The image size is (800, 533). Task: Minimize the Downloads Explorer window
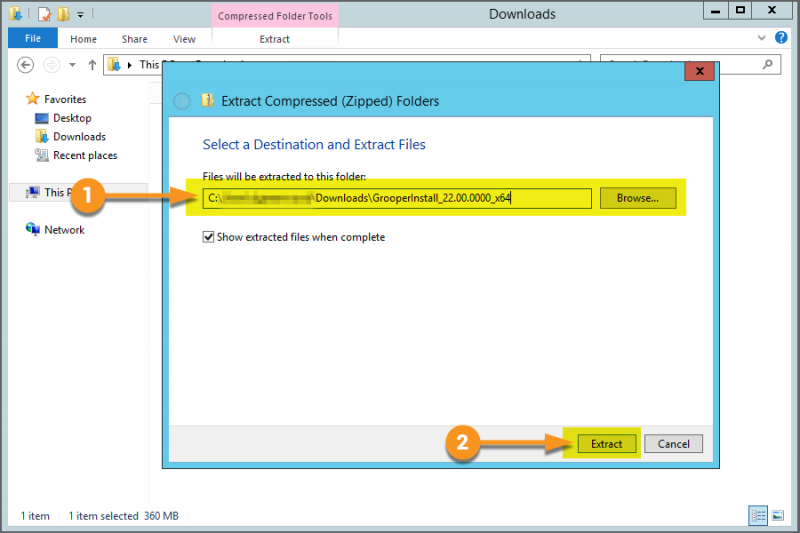(x=715, y=11)
